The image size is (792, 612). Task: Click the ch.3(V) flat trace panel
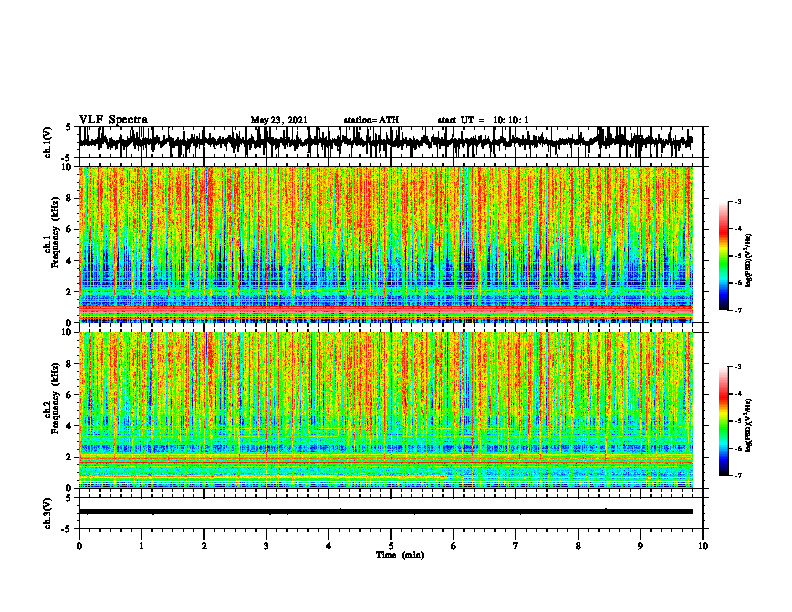tap(391, 513)
